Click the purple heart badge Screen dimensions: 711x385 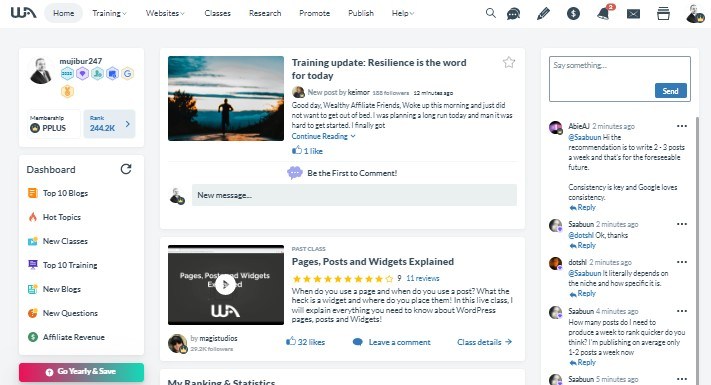[x=82, y=73]
